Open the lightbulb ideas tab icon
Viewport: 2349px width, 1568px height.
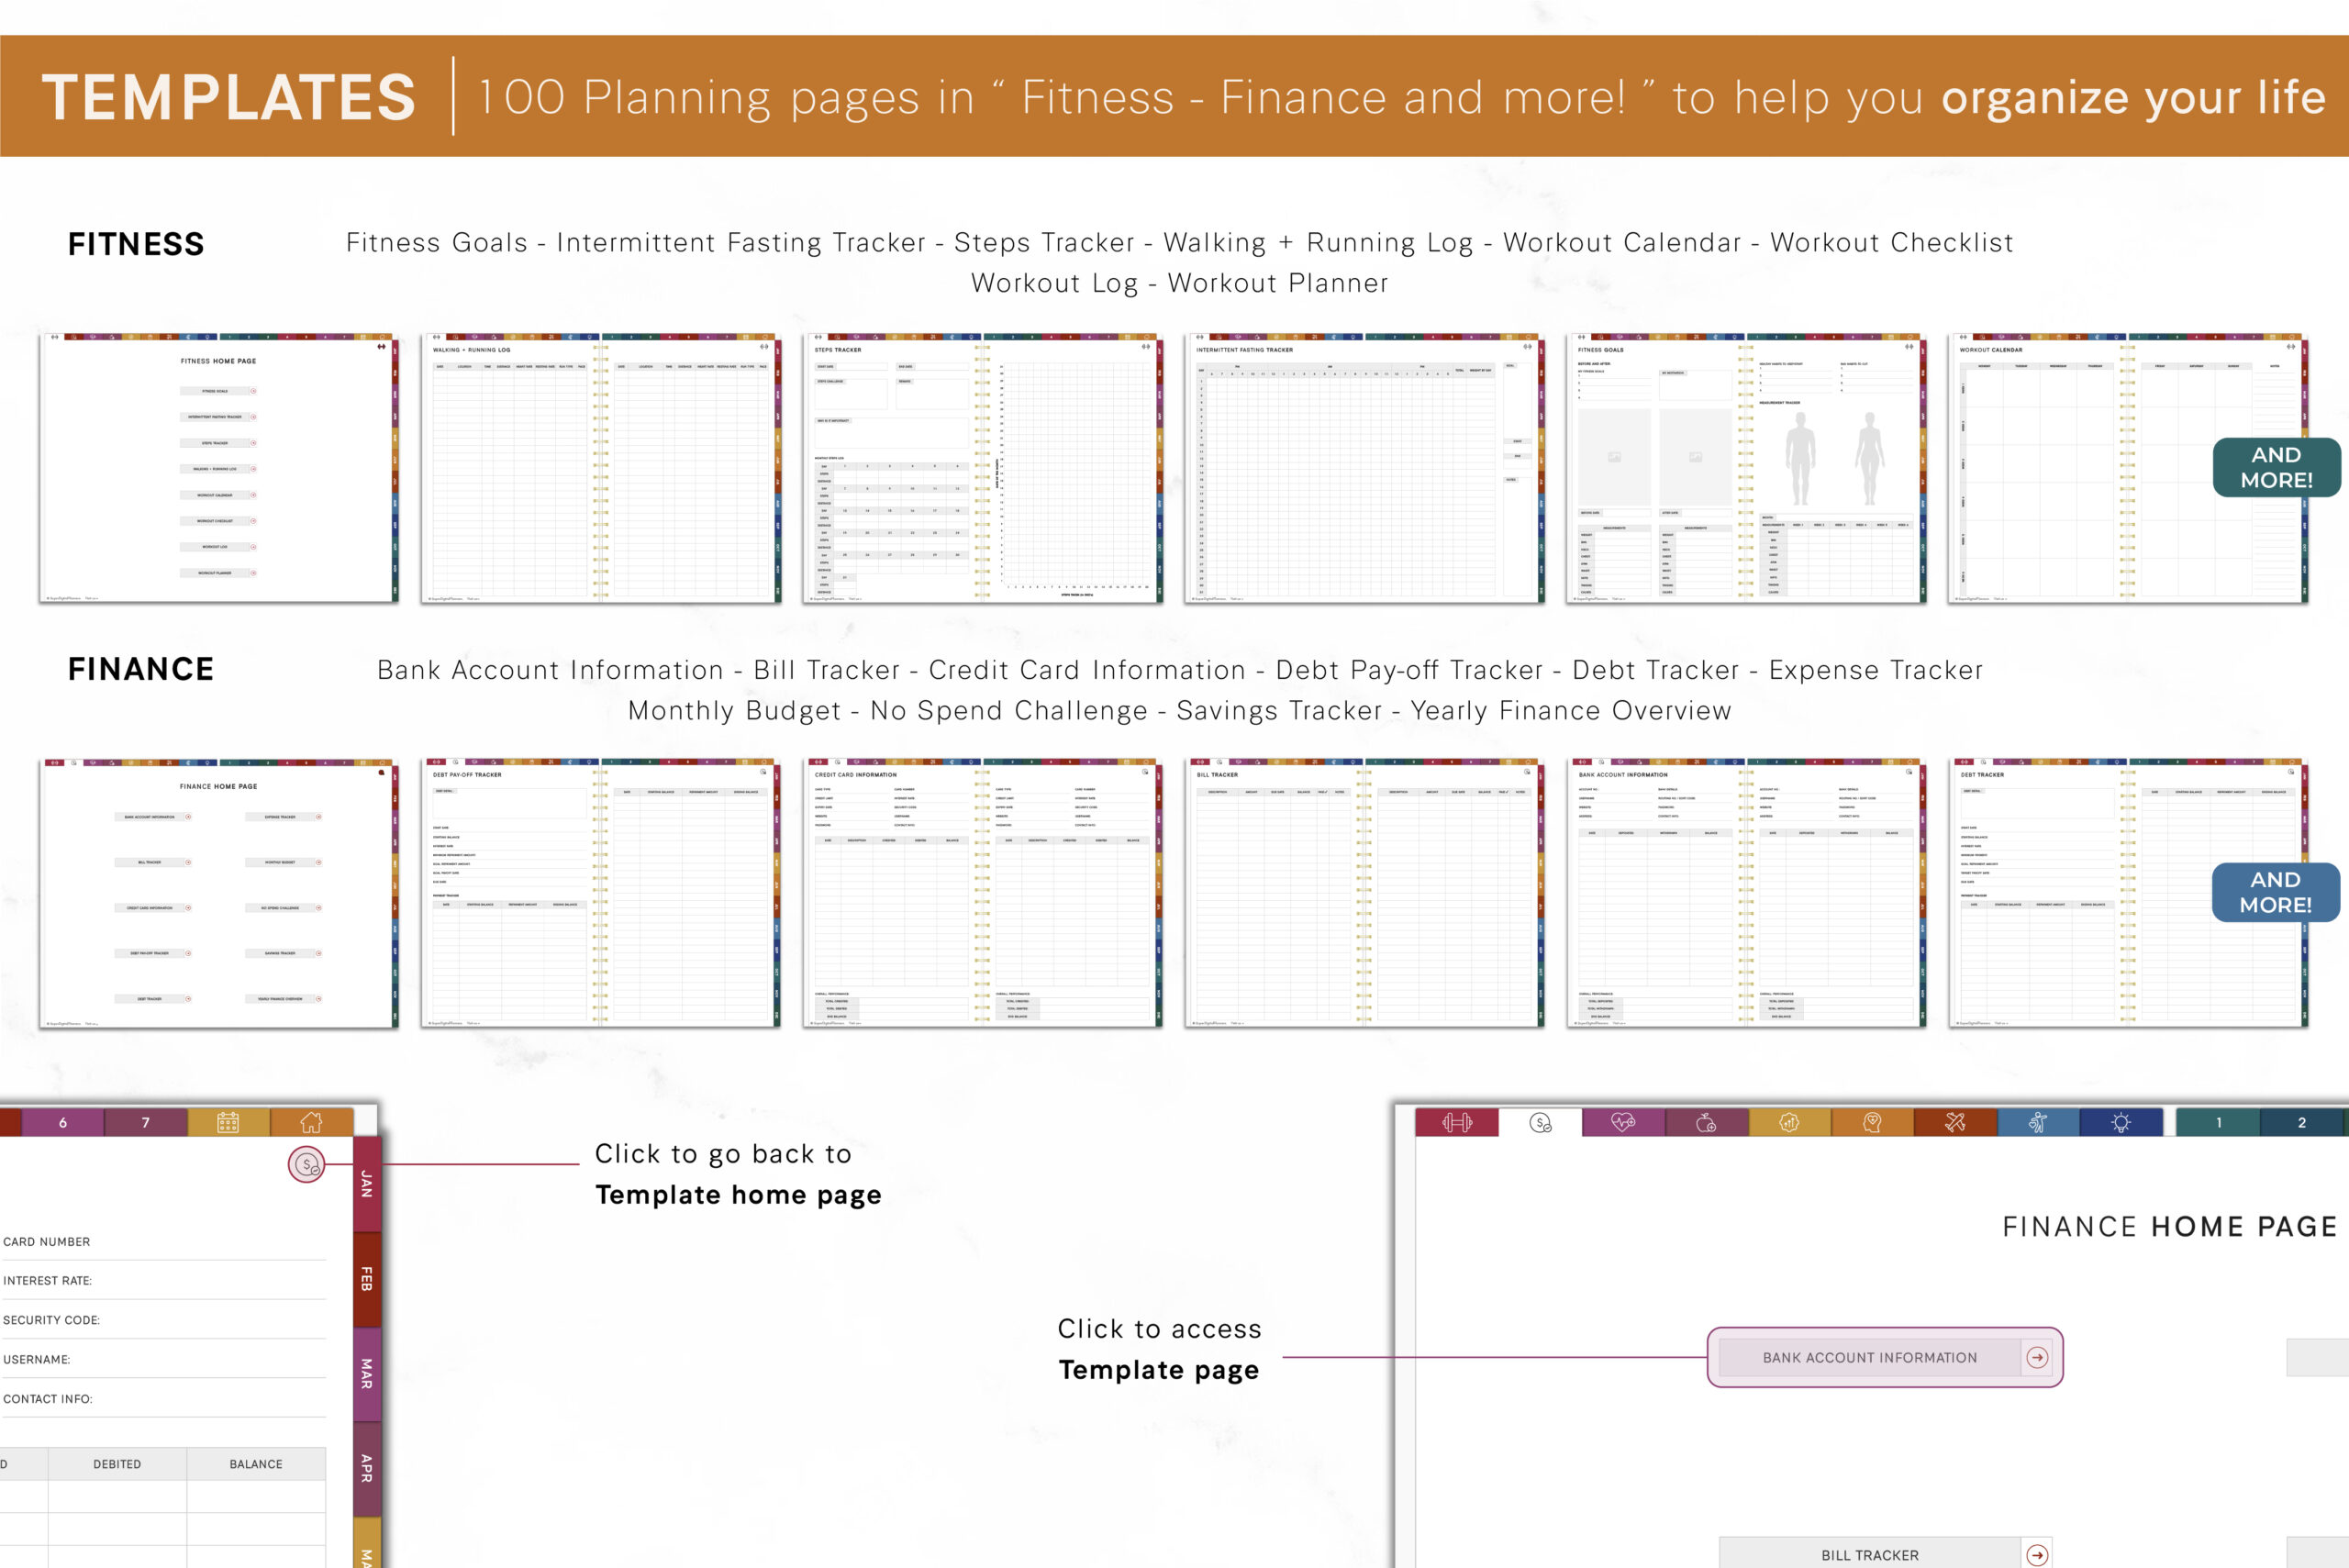2120,1123
